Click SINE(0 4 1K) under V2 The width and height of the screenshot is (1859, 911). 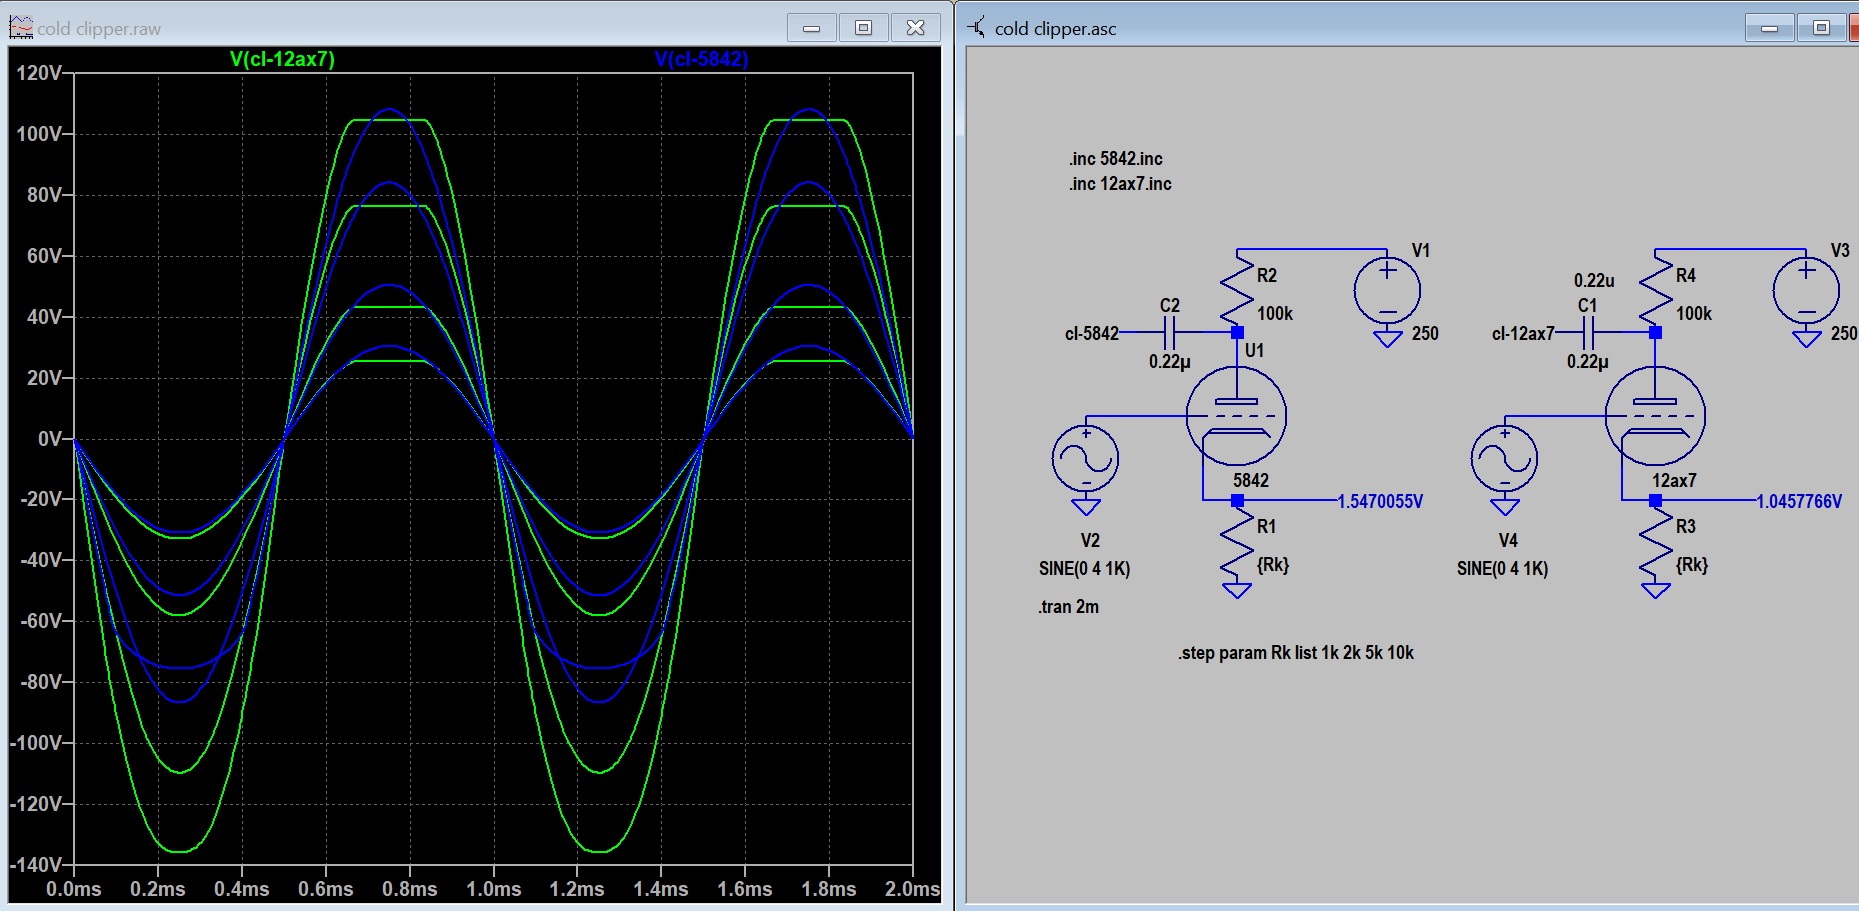1084,569
